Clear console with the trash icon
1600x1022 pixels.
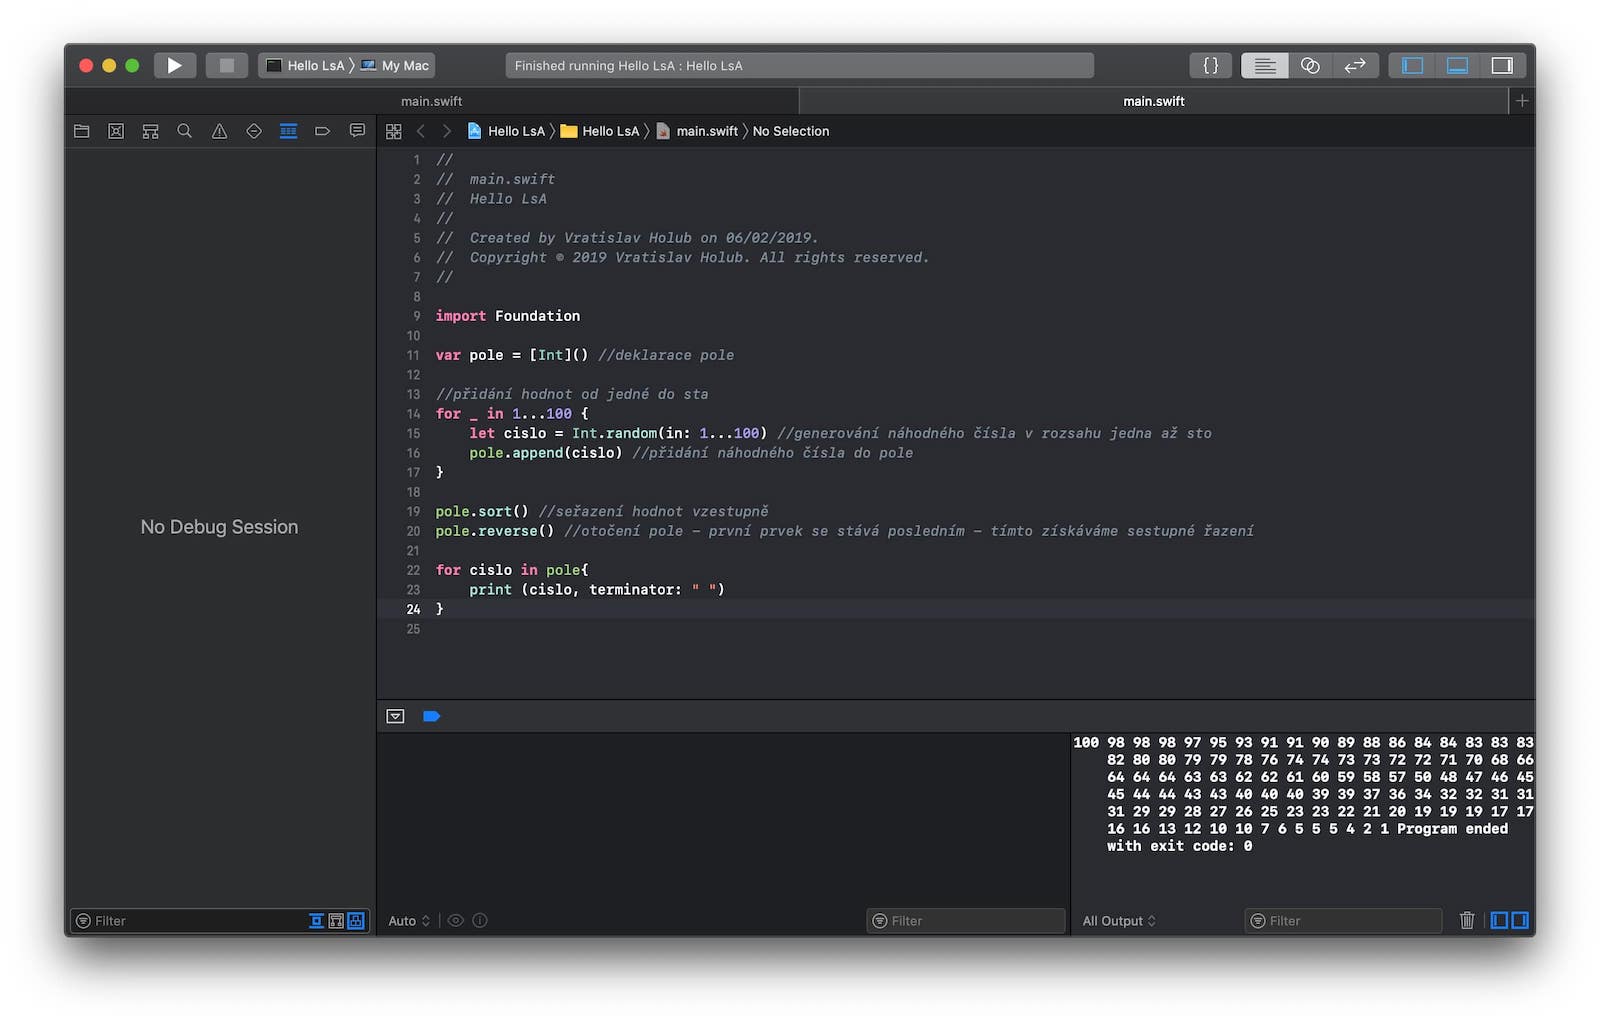point(1466,920)
